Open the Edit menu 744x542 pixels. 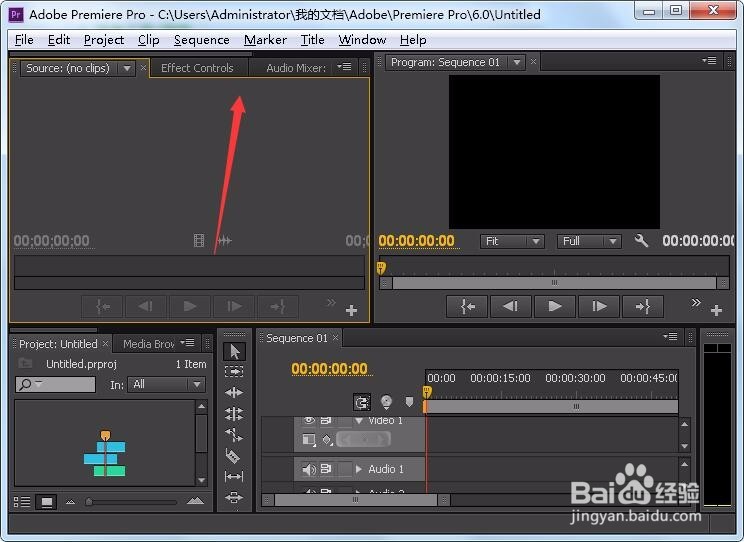pos(59,40)
